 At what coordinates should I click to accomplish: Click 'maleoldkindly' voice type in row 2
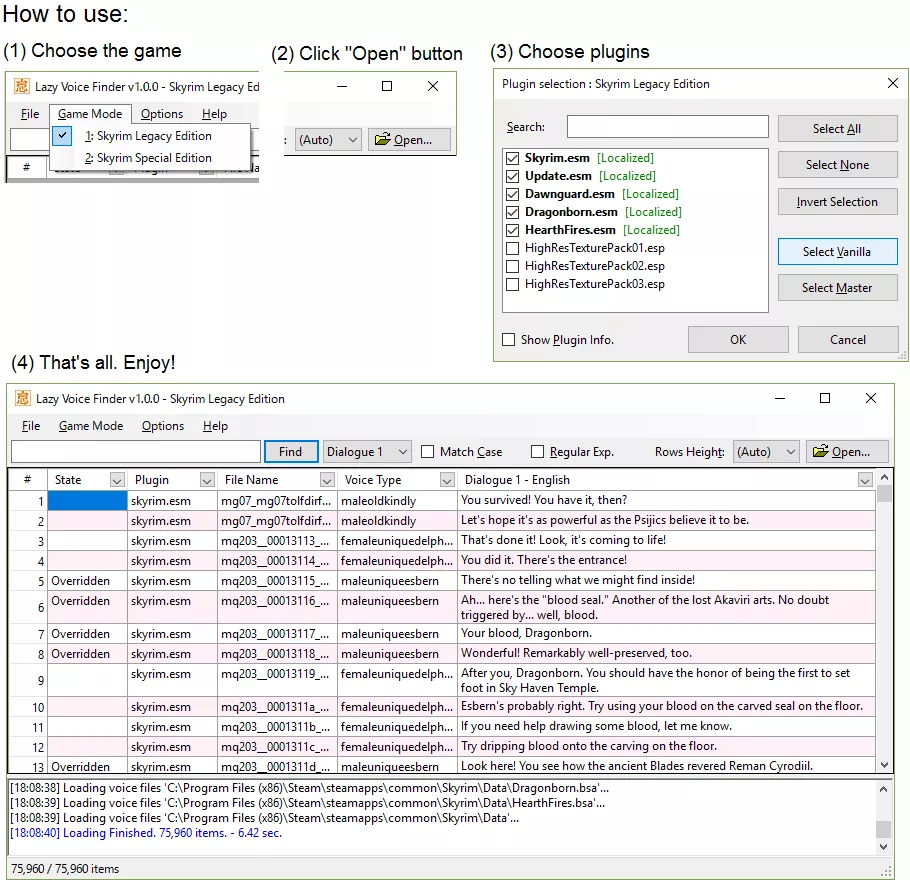(397, 521)
